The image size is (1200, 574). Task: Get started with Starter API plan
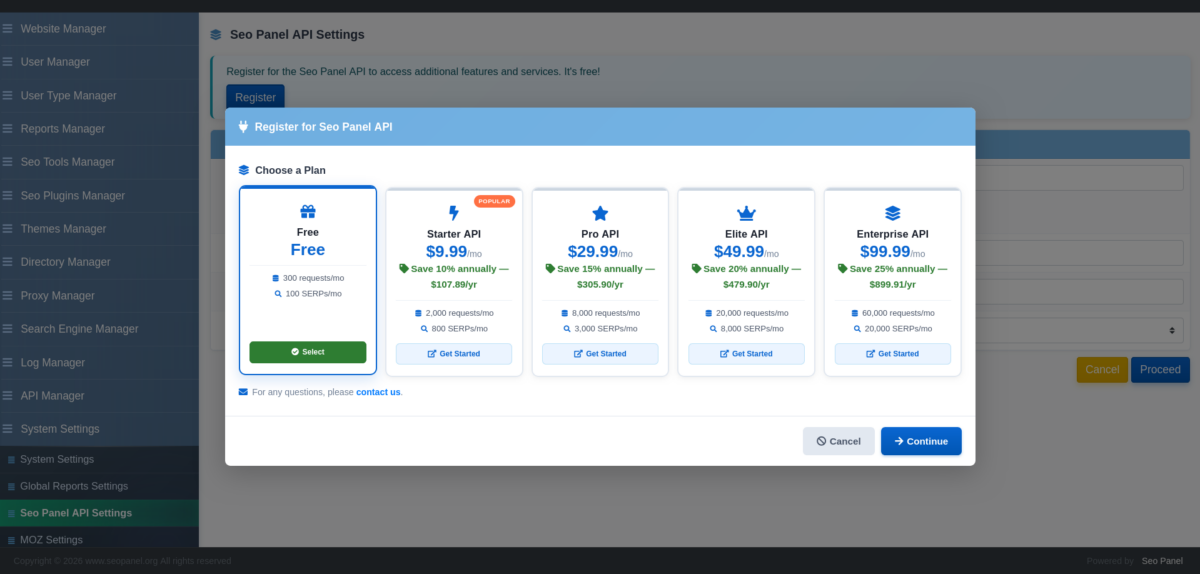pyautogui.click(x=454, y=354)
